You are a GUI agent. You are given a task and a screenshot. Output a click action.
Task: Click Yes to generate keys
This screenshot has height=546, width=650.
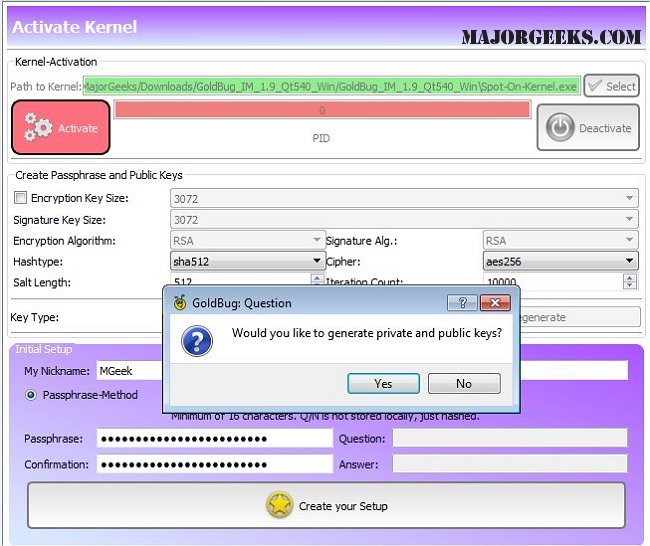[x=383, y=383]
